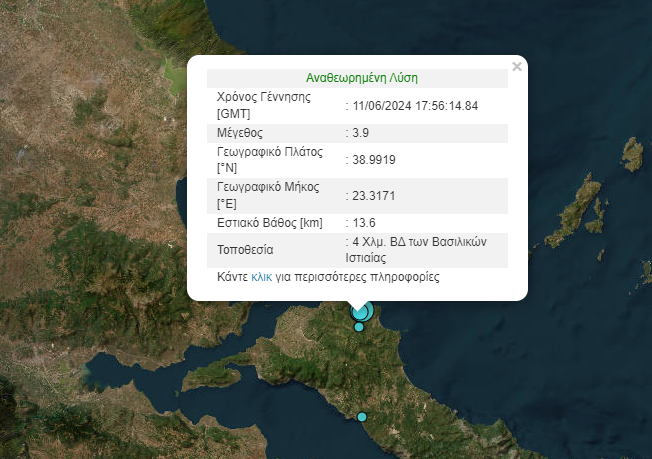Close the earthquake info popup

click(x=517, y=67)
